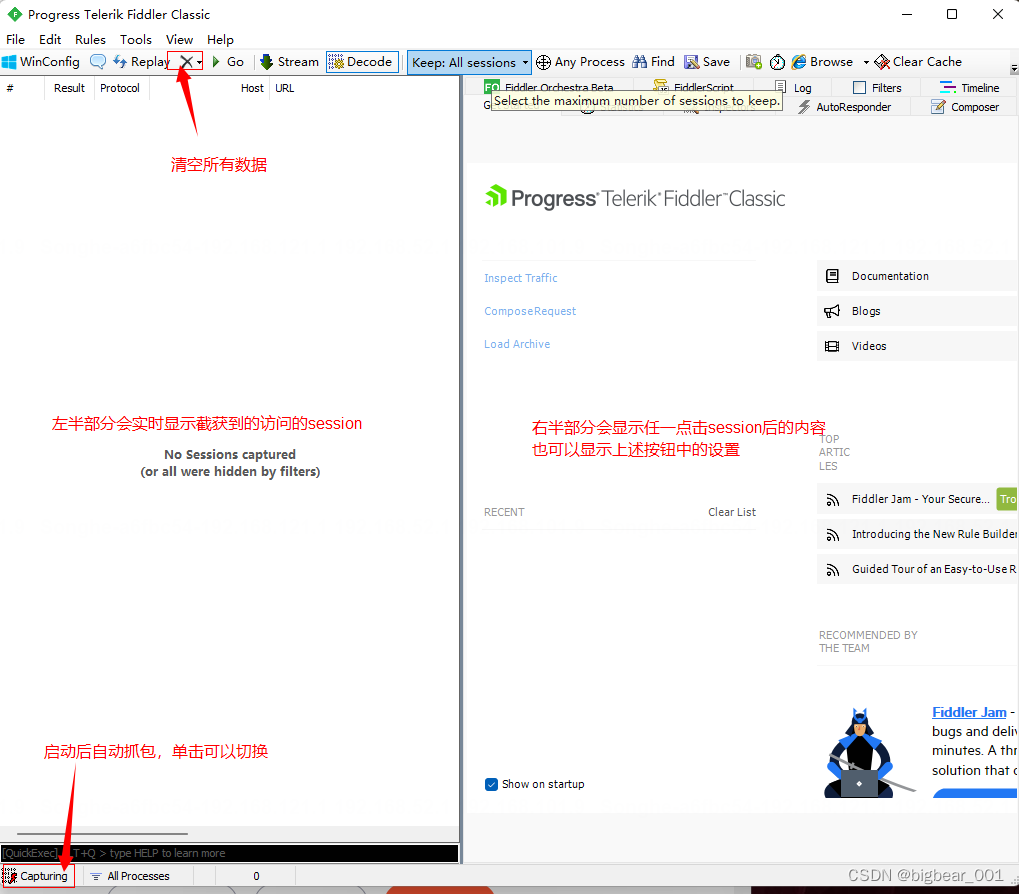Expand the Browse dropdown arrow
This screenshot has height=894, width=1019.
[x=866, y=62]
